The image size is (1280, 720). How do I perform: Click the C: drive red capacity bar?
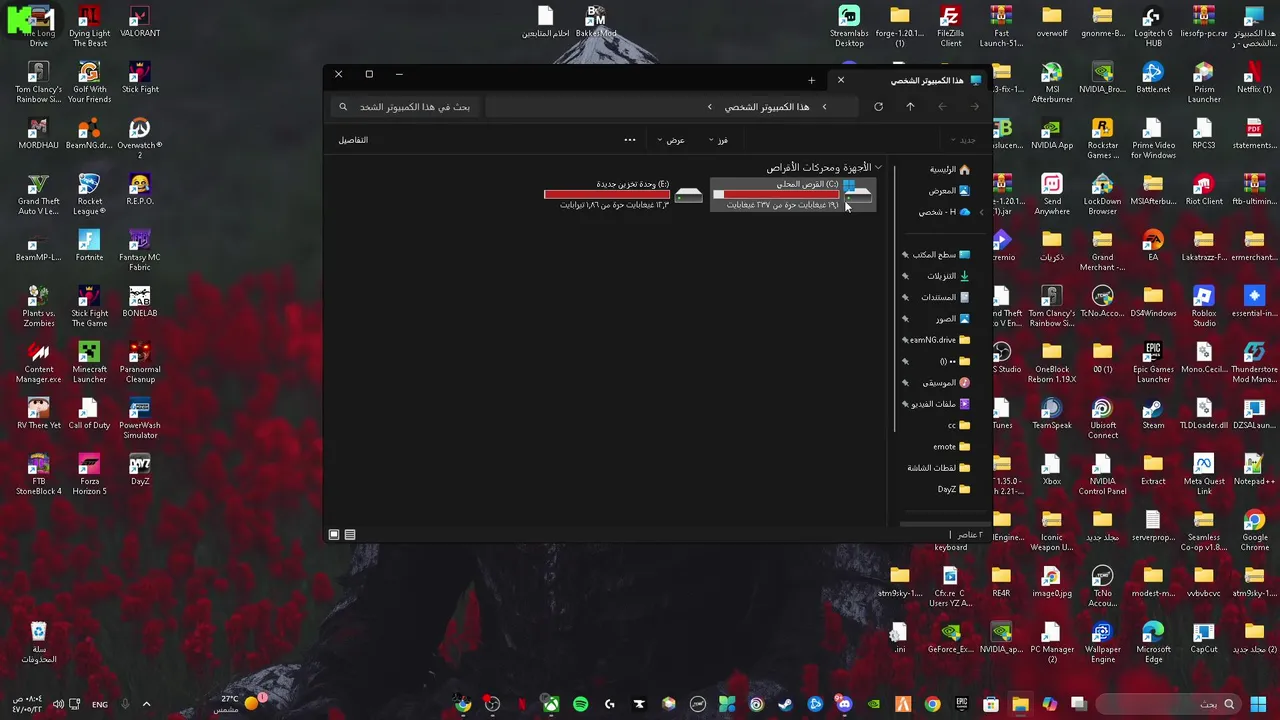(776, 194)
